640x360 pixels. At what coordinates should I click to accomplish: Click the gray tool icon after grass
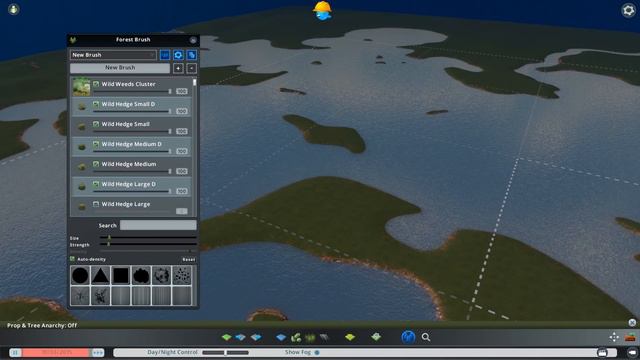(324, 337)
